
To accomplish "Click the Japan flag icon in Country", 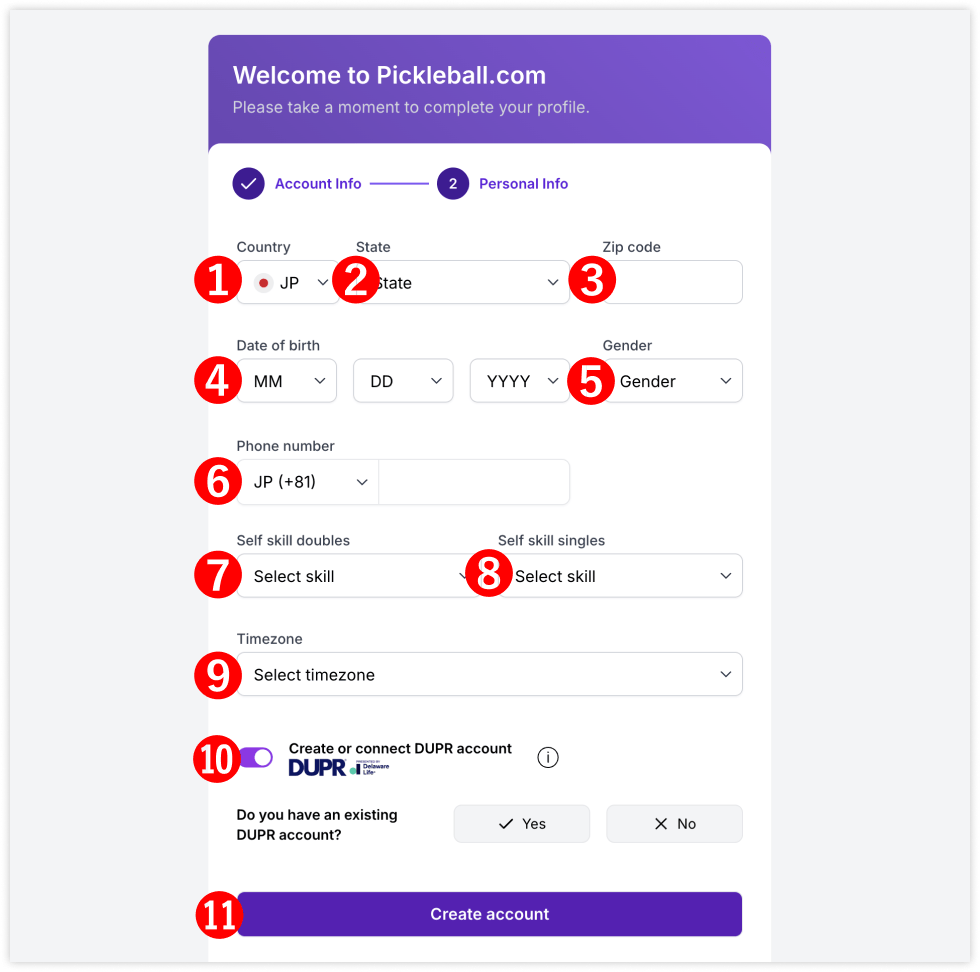I will [x=264, y=283].
